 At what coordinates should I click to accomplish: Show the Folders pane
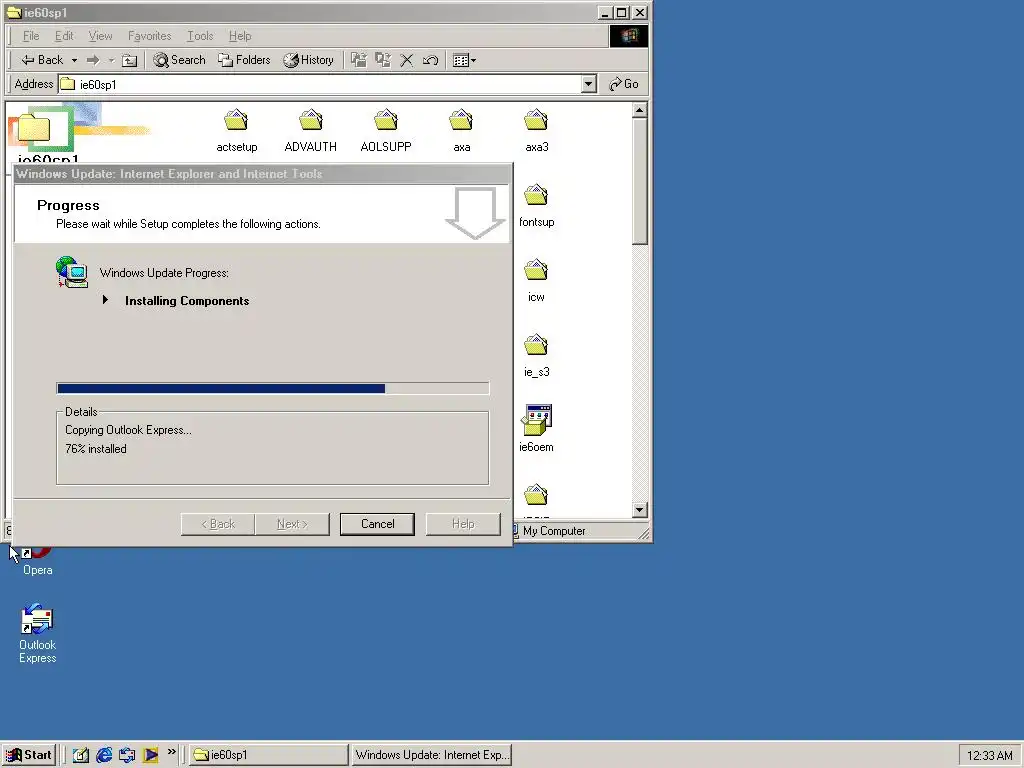(244, 60)
